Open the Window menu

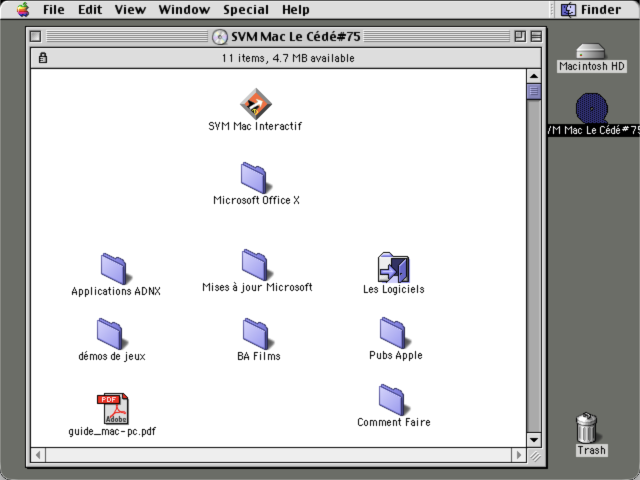click(184, 9)
